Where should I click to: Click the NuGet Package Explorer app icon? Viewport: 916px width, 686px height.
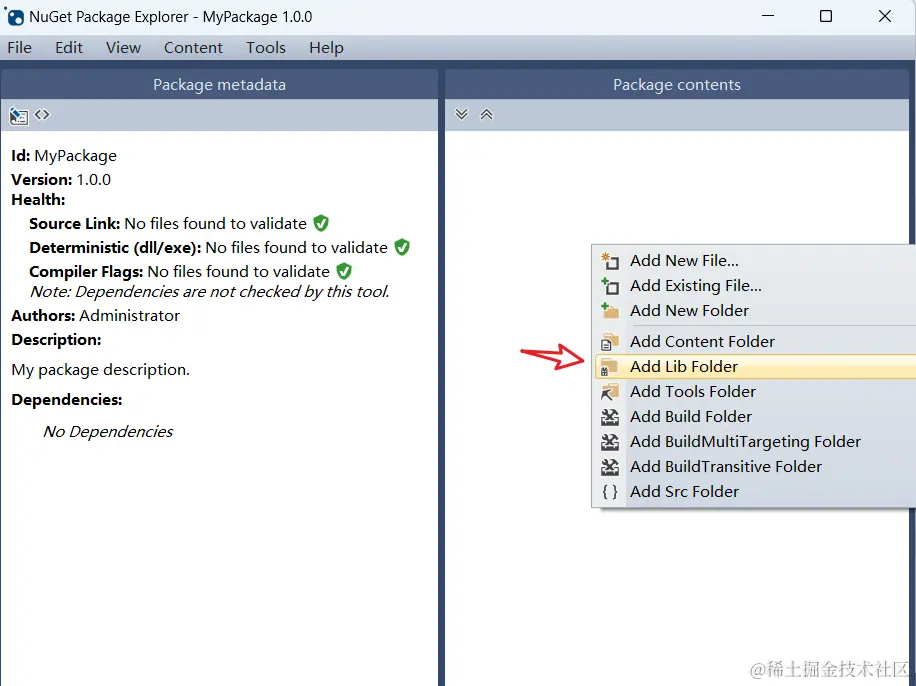click(14, 16)
